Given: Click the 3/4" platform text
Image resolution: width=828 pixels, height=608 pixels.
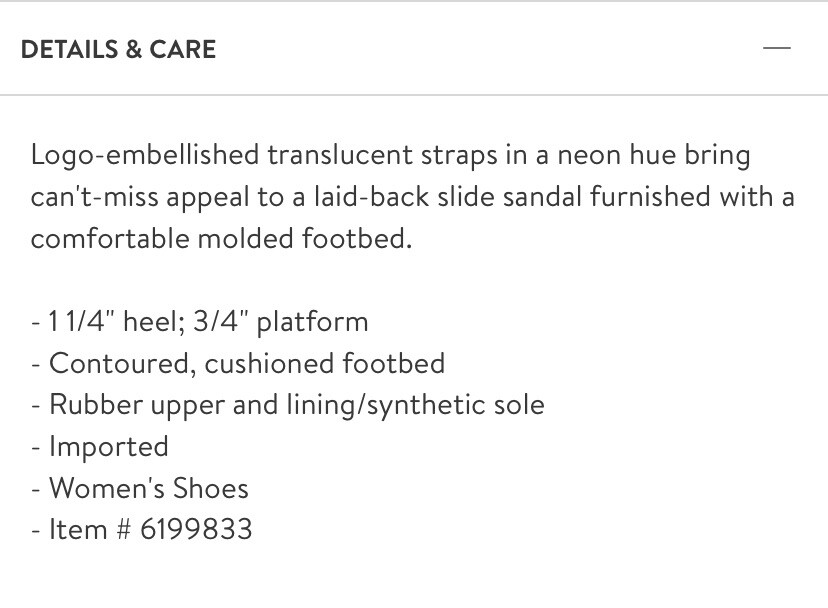Looking at the screenshot, I should (x=281, y=322).
